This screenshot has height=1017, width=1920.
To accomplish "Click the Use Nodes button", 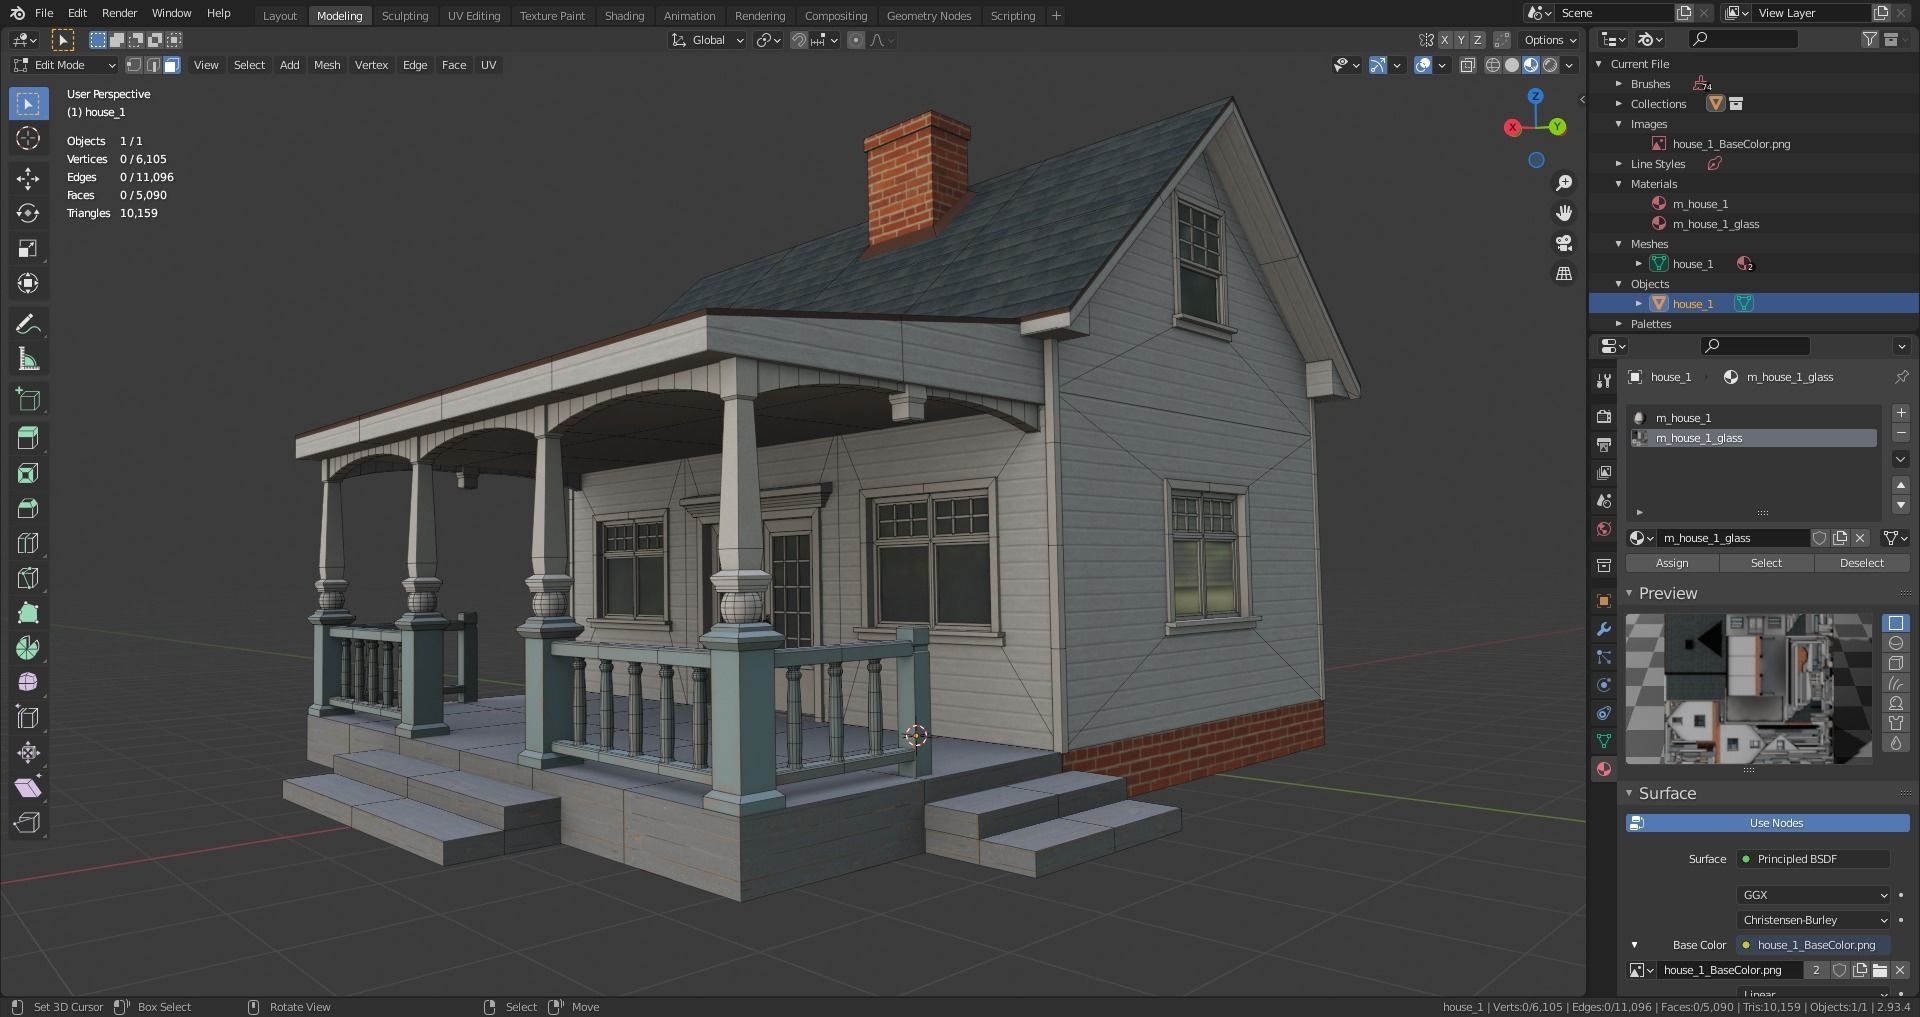I will point(1768,823).
